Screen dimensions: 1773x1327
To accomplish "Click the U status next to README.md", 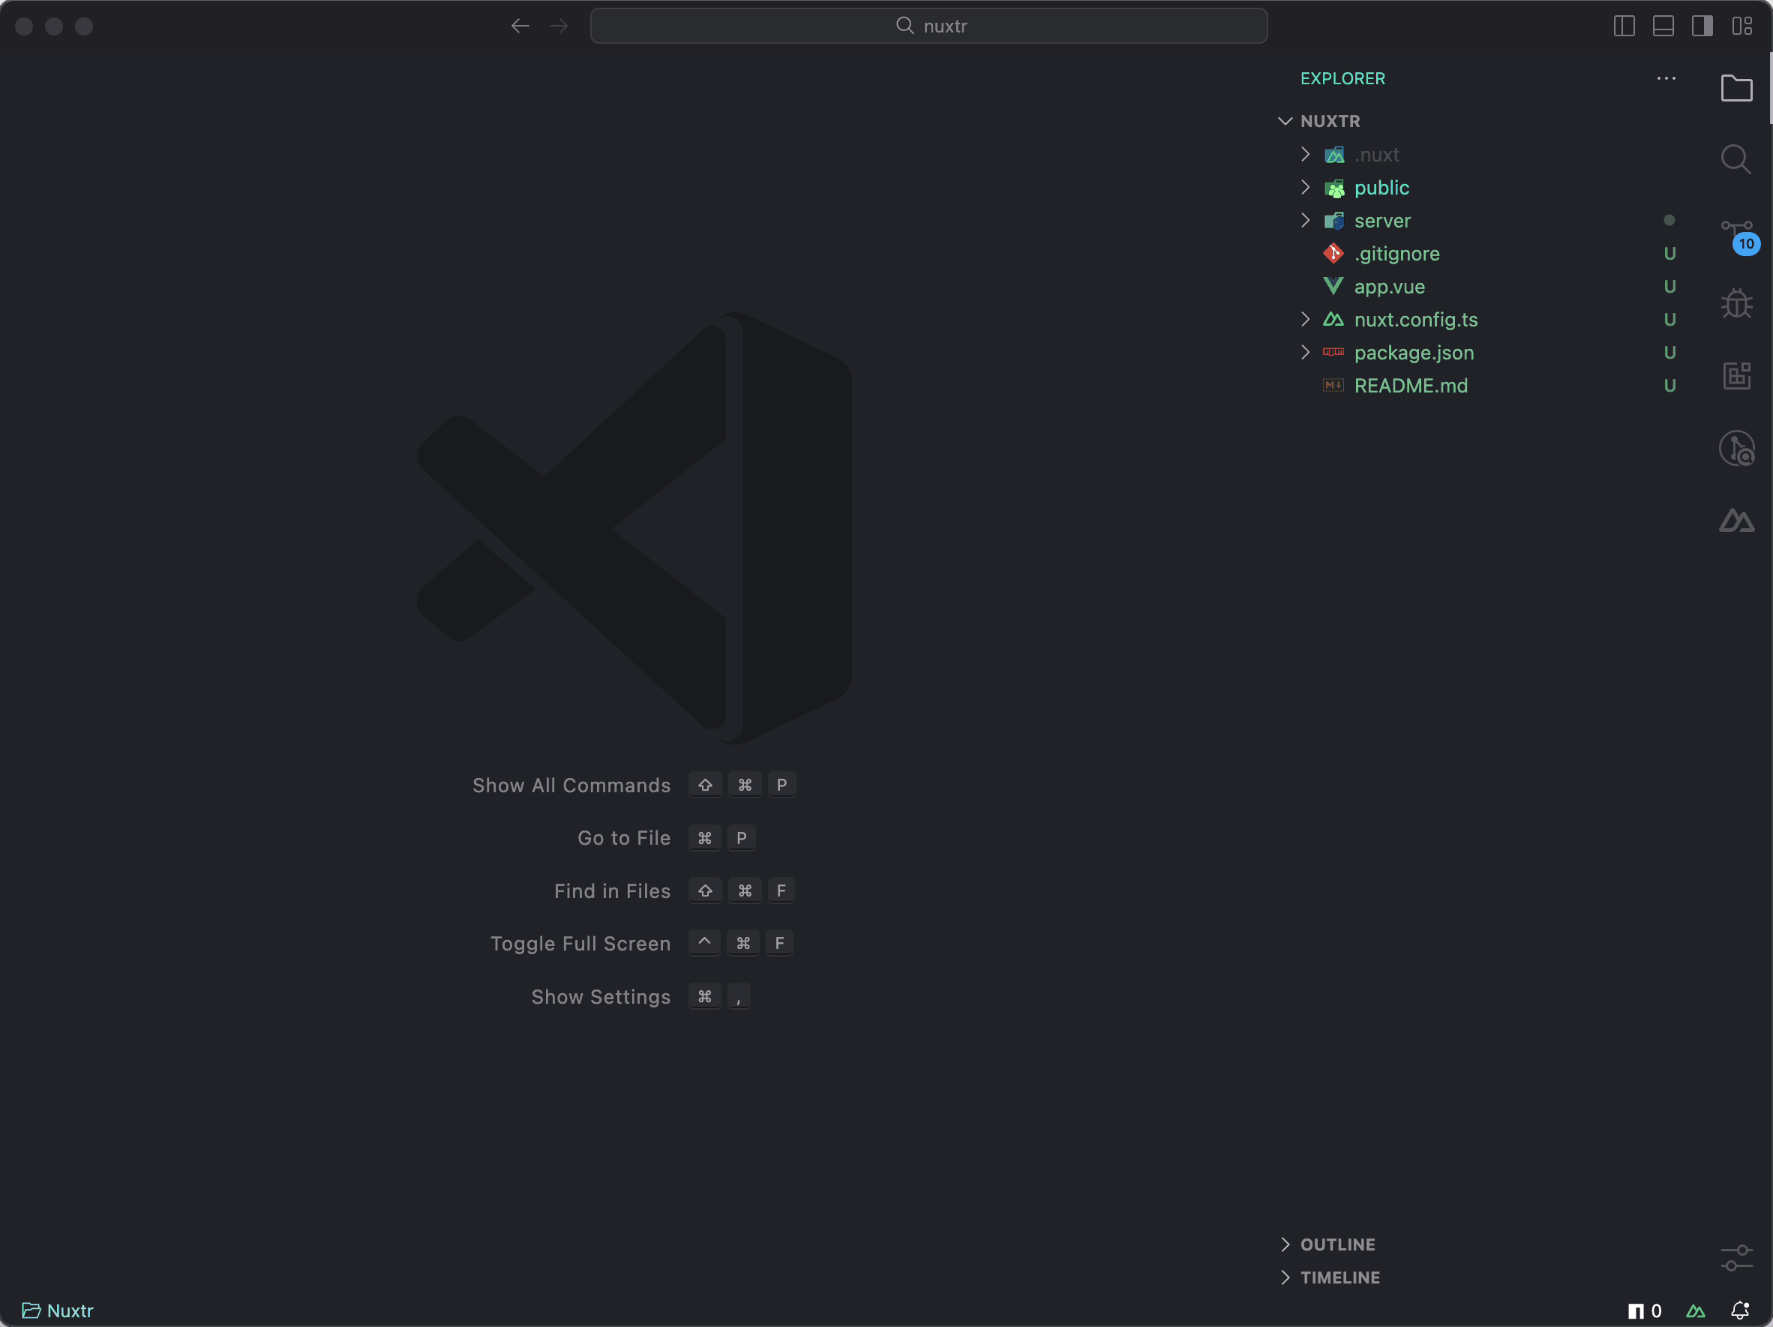I will pos(1670,386).
